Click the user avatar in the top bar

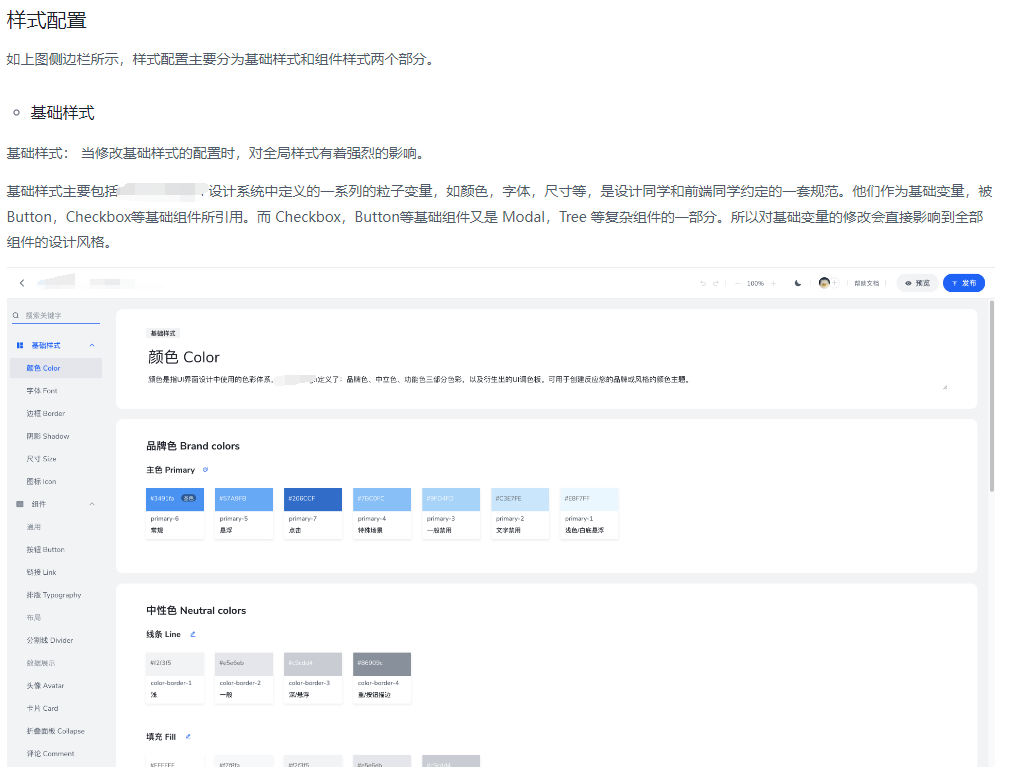[824, 283]
